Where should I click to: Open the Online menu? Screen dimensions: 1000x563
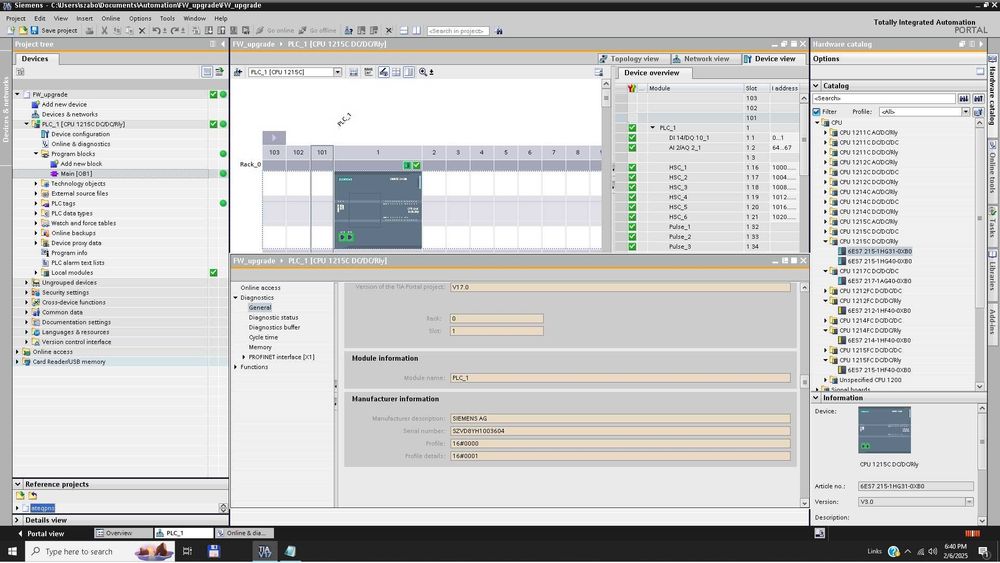click(110, 18)
